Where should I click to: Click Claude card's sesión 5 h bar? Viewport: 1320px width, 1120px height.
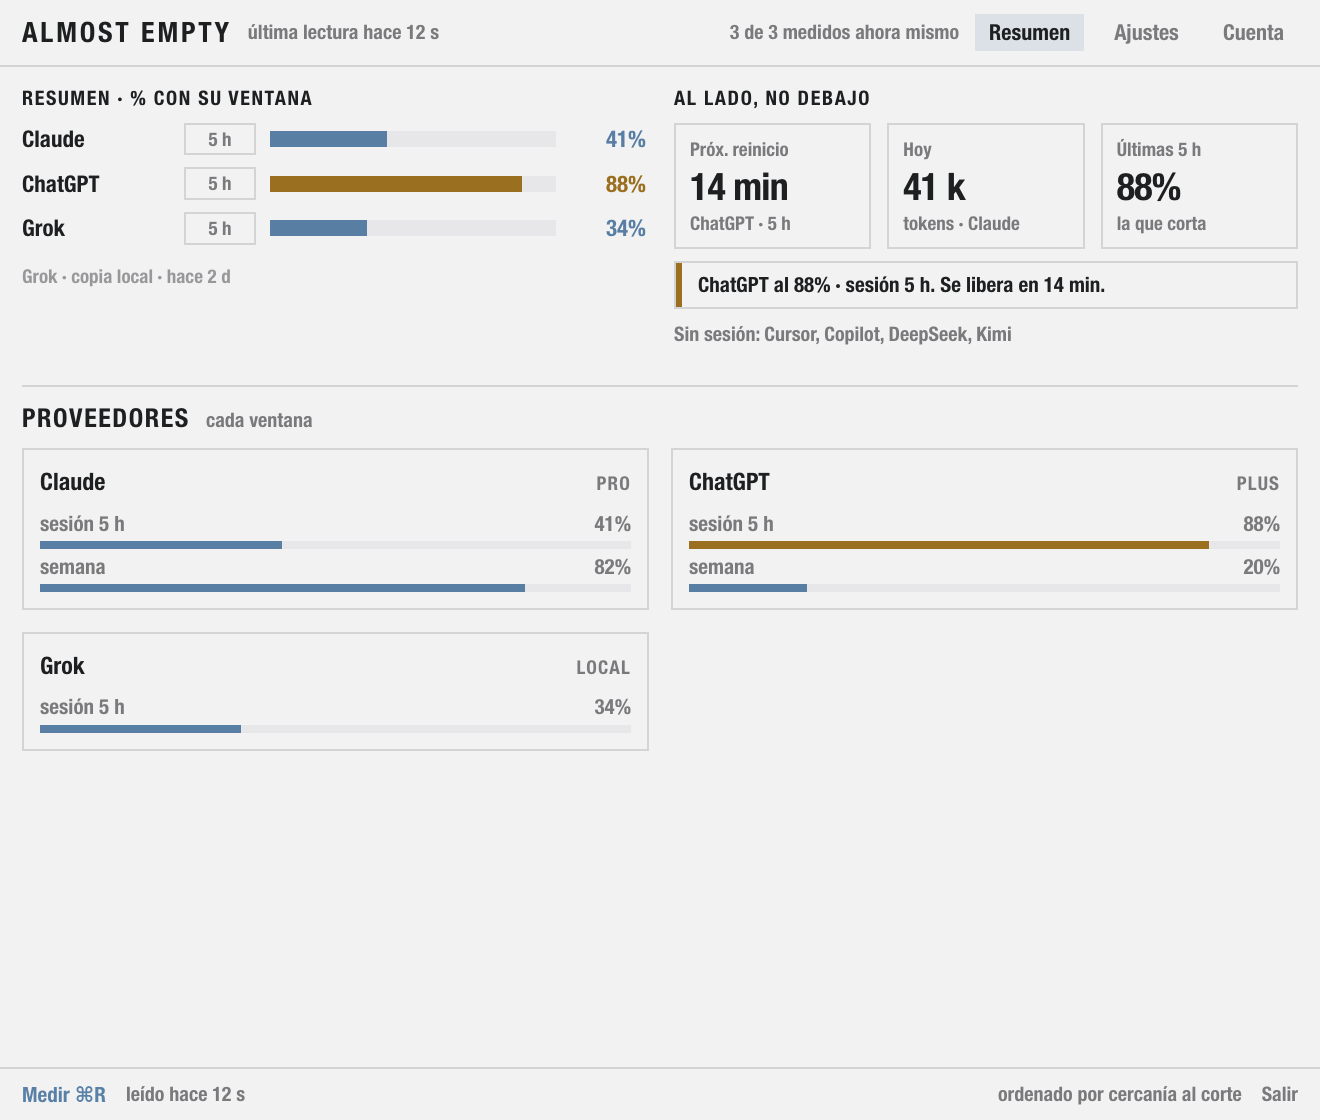335,545
